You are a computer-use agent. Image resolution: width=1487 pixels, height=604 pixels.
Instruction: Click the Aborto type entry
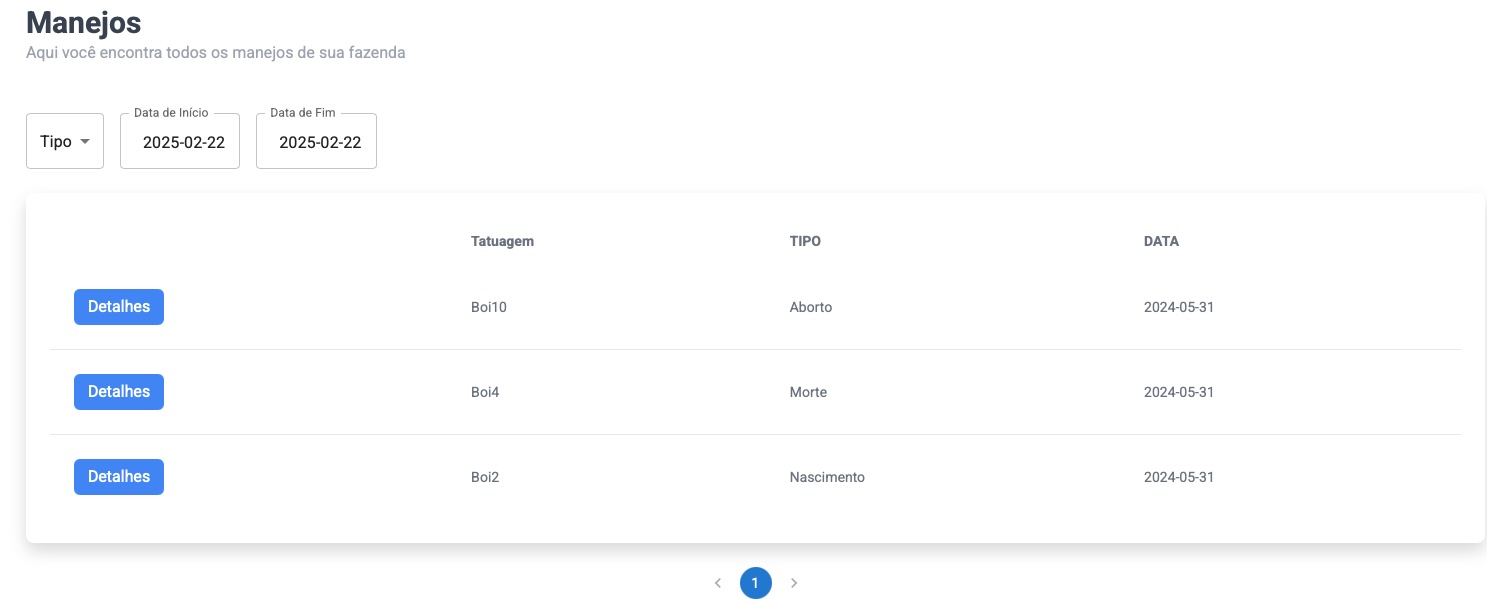click(810, 307)
